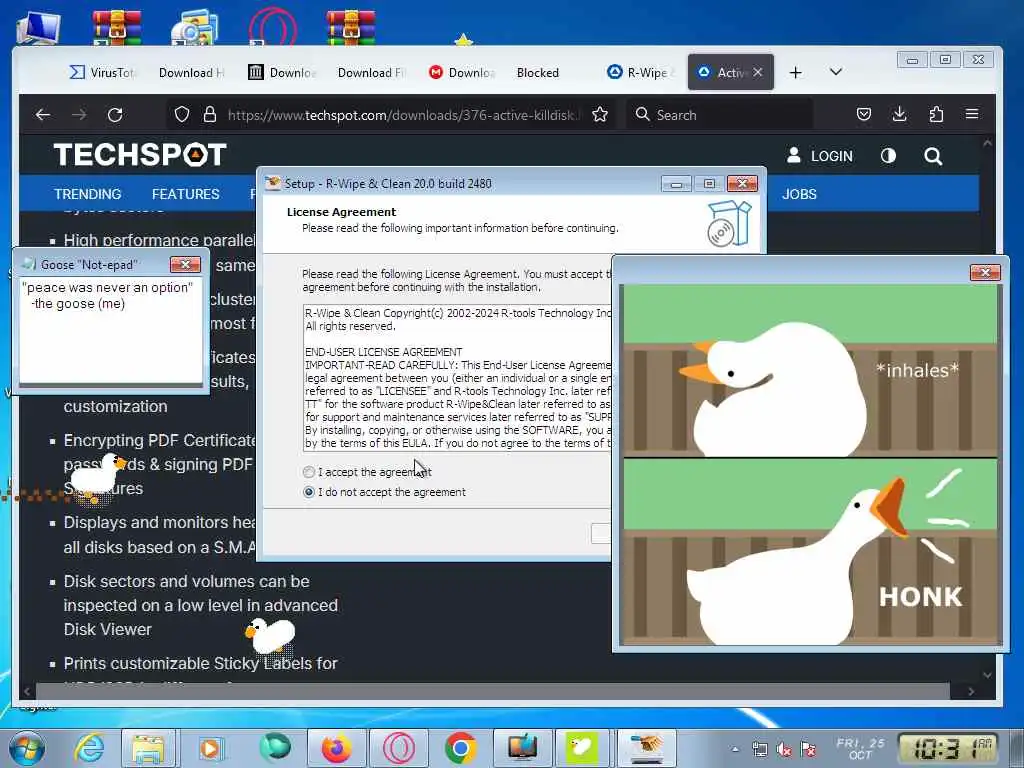This screenshot has height=768, width=1024.
Task: Click green sphere taskbar icon
Action: point(274,748)
